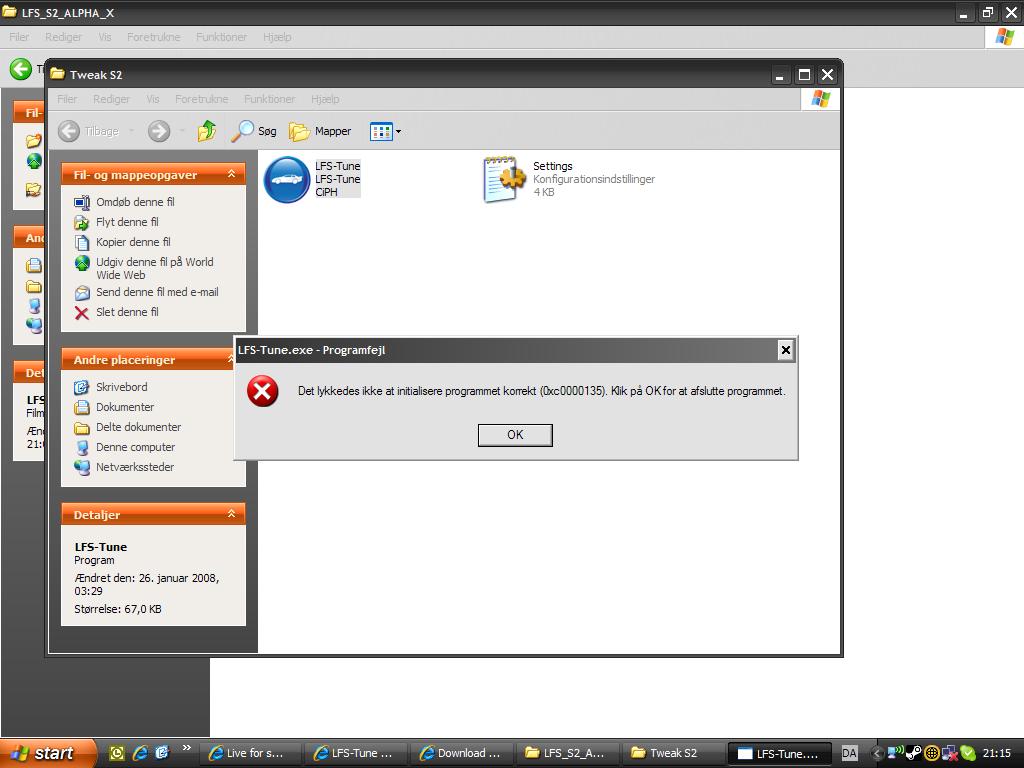This screenshot has width=1024, height=768.
Task: Switch to LFS_S2_A... taskbar folder
Action: pyautogui.click(x=568, y=753)
